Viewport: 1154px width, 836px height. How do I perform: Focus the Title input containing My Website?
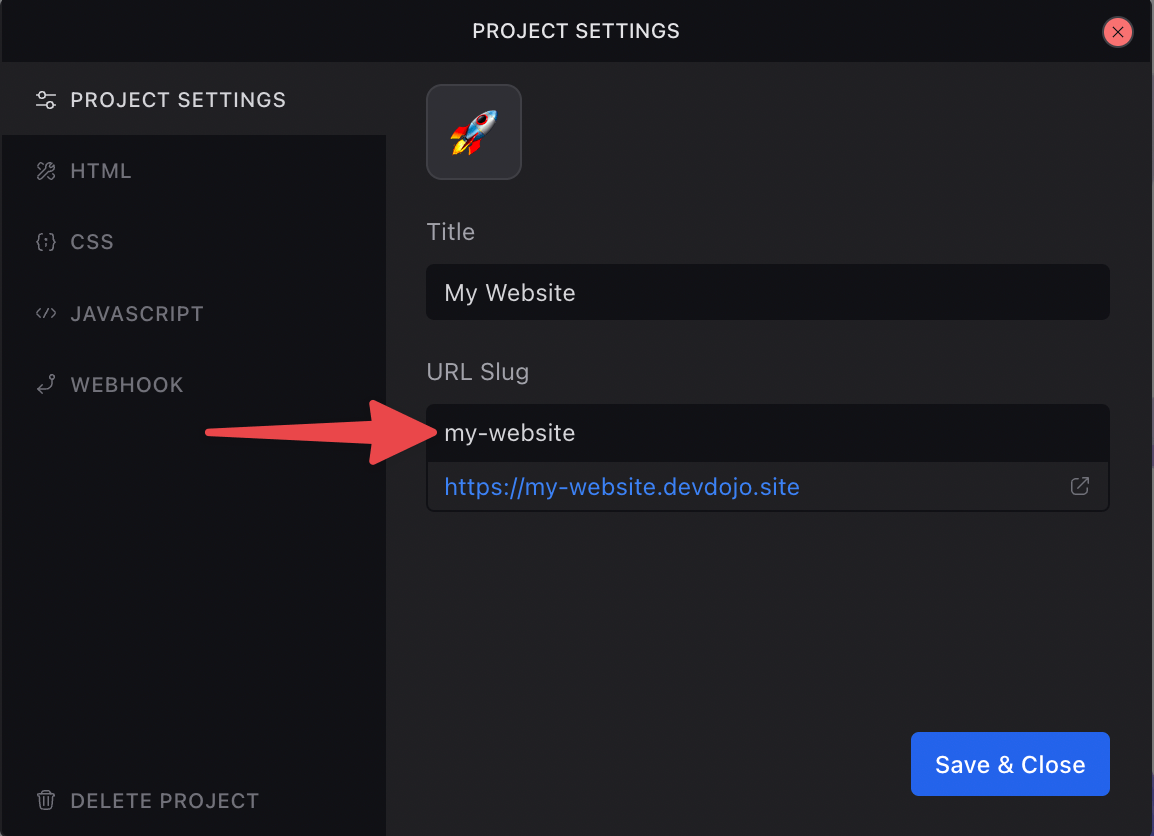click(767, 293)
